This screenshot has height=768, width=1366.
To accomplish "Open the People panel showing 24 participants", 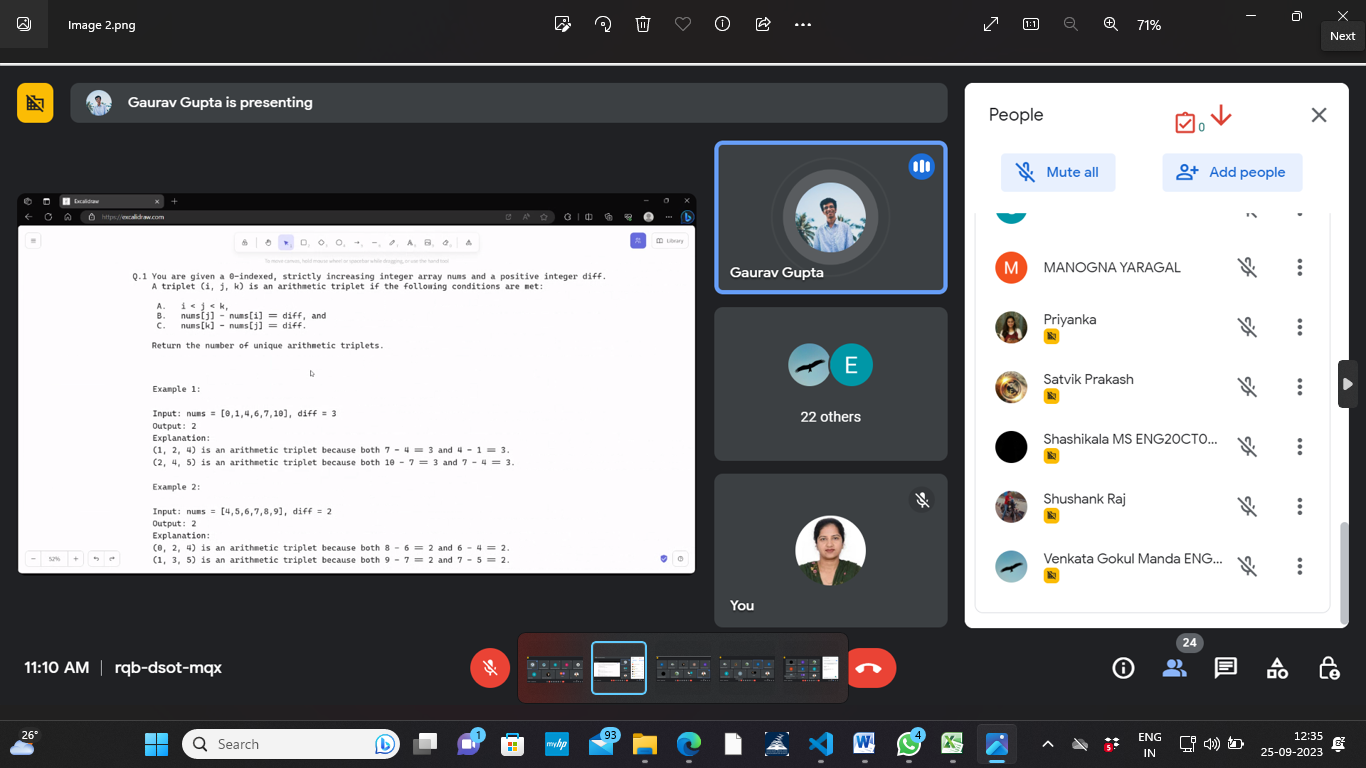I will coord(1175,668).
